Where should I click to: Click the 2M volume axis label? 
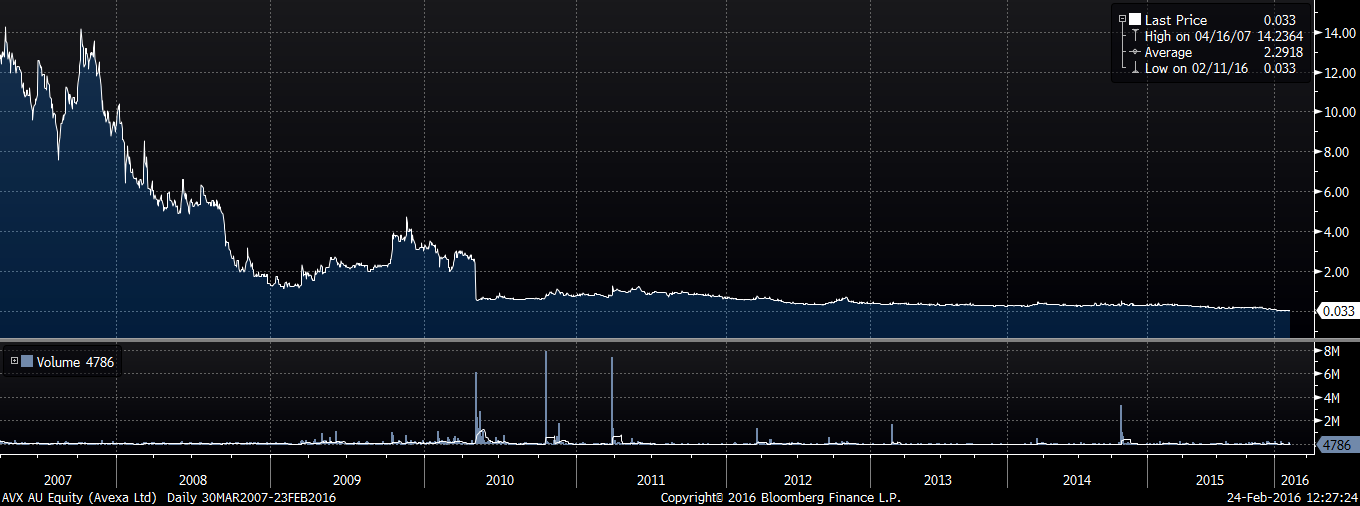1331,421
